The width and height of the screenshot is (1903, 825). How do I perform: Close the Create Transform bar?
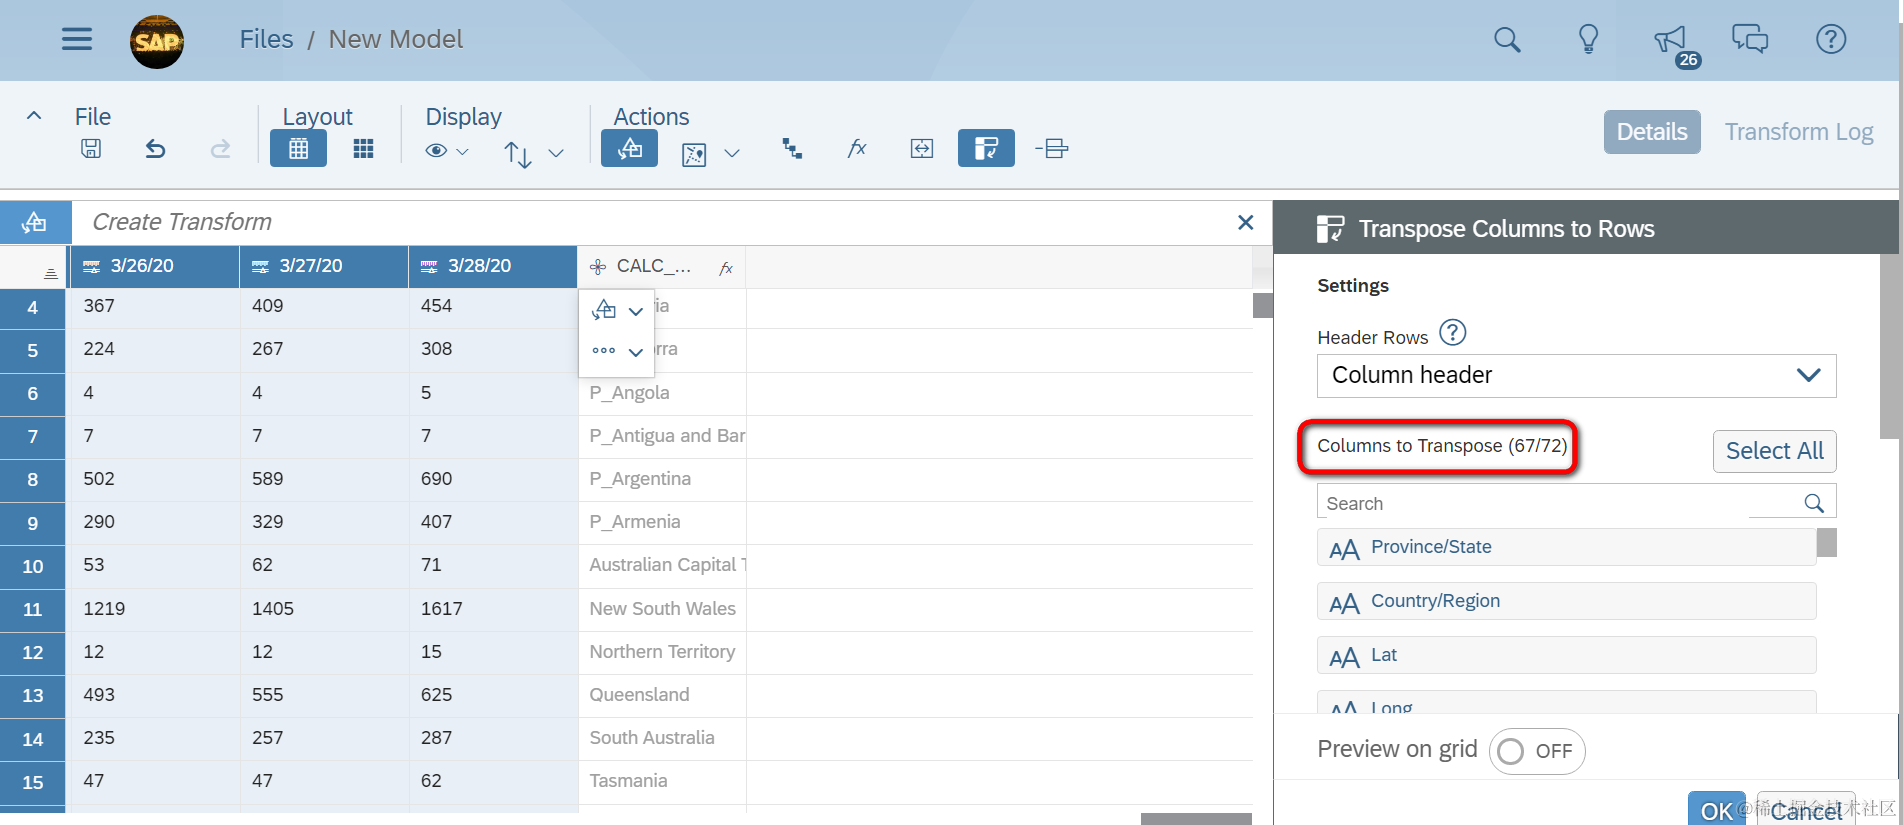pos(1245,222)
